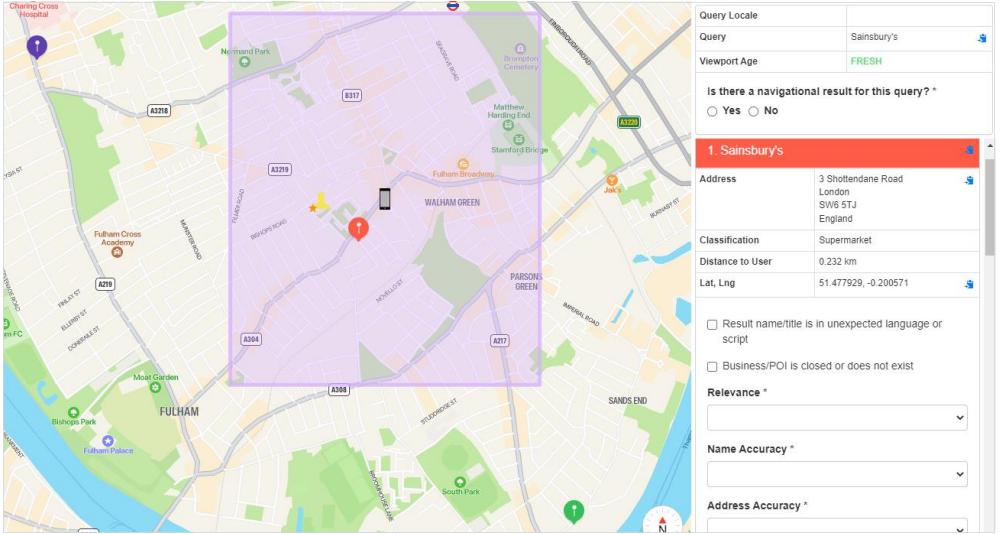Select No for navigational result

754,111
